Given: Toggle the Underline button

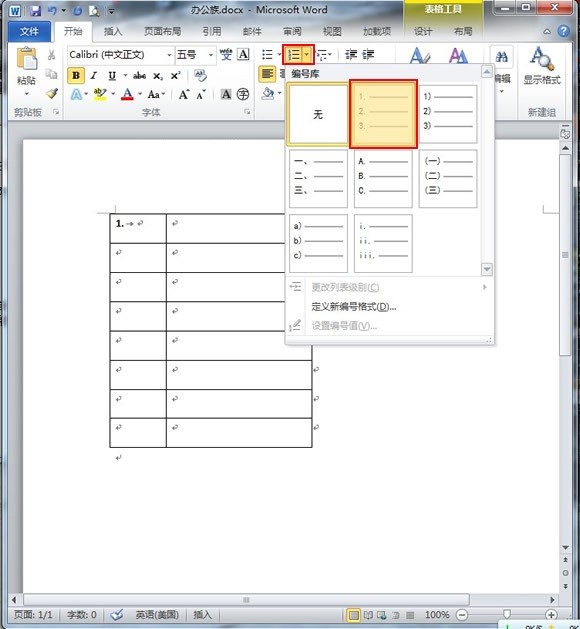Looking at the screenshot, I should point(112,75).
